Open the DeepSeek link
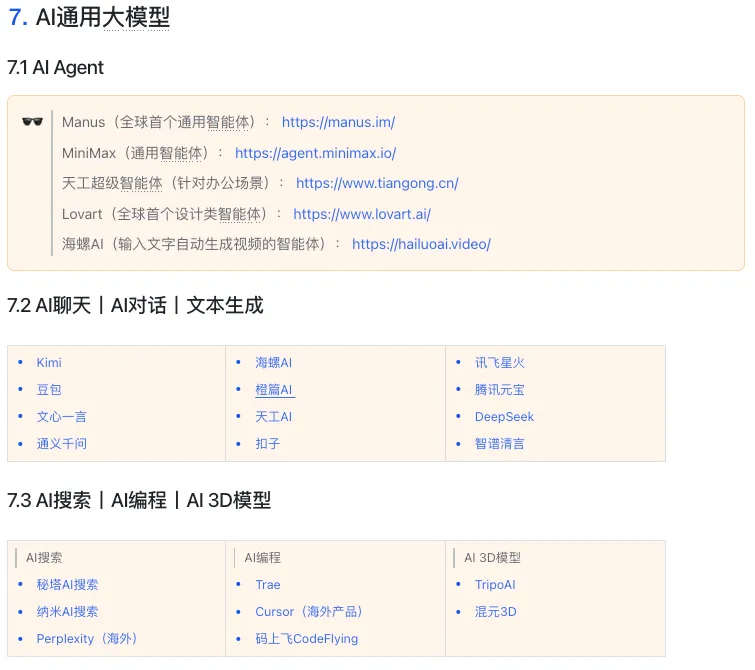755x670 pixels. coord(504,417)
